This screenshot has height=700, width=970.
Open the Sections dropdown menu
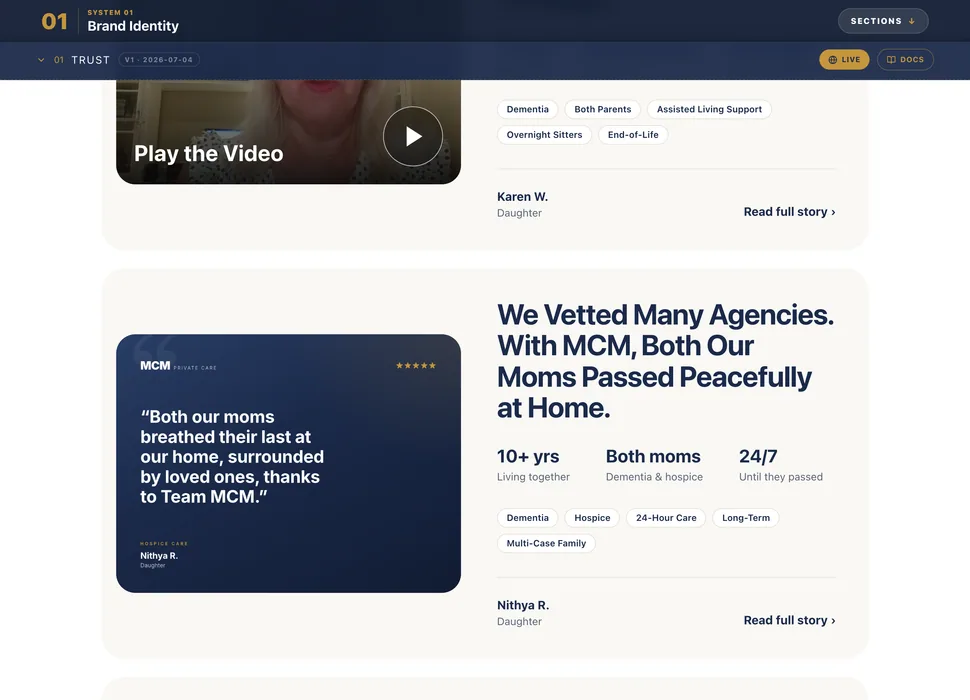(883, 21)
